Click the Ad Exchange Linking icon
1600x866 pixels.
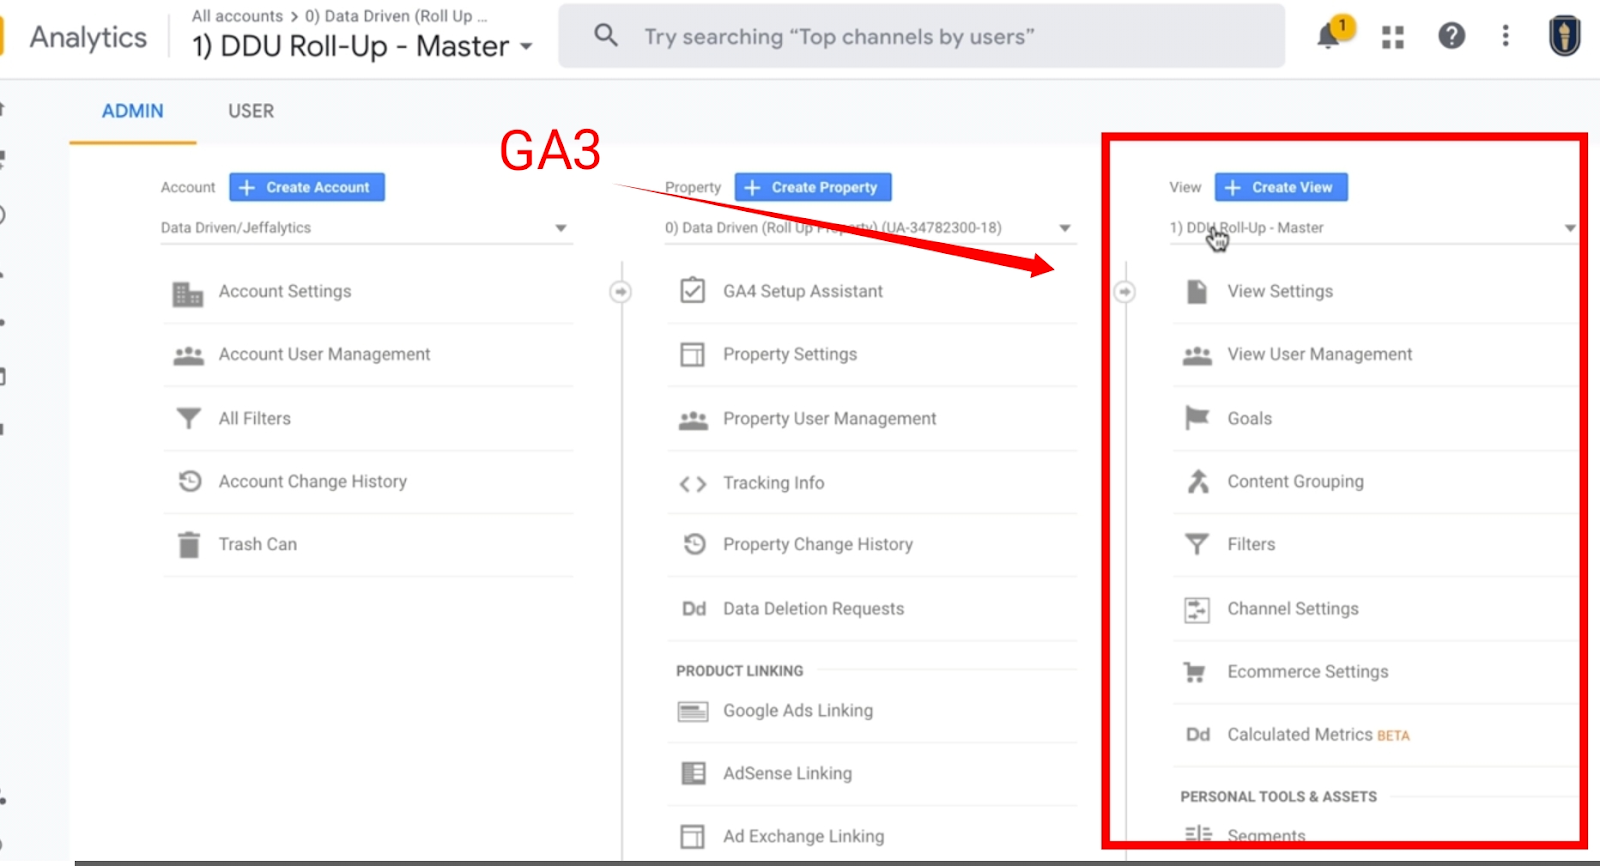coord(692,836)
